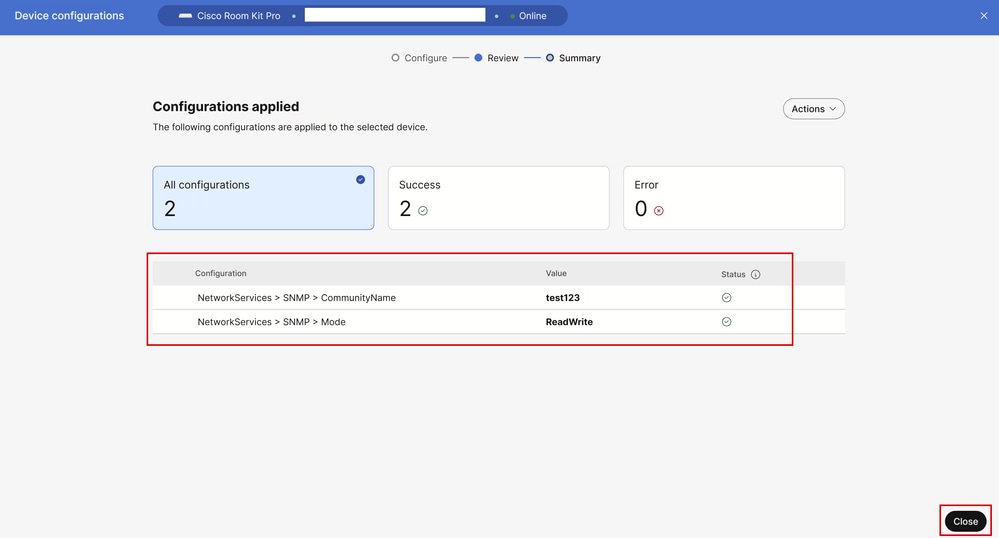
Task: Click the red error icon in Error card
Action: (x=659, y=211)
